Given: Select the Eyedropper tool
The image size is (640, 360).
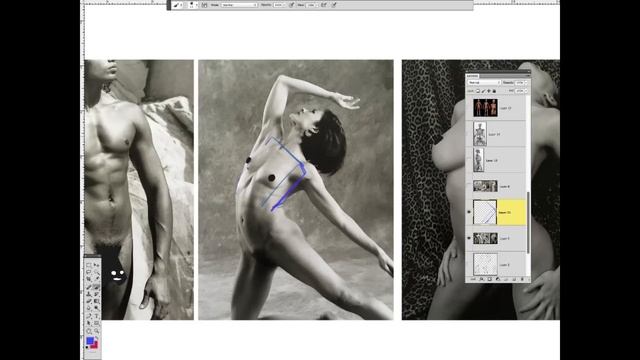Looking at the screenshot, I should (x=97, y=279).
